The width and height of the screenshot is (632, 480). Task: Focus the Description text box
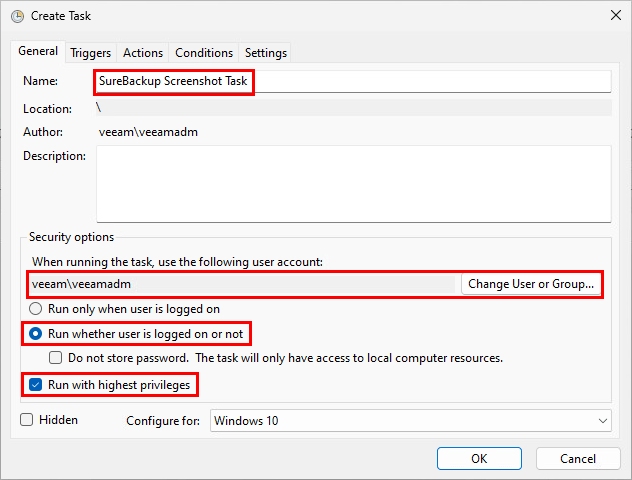point(353,183)
